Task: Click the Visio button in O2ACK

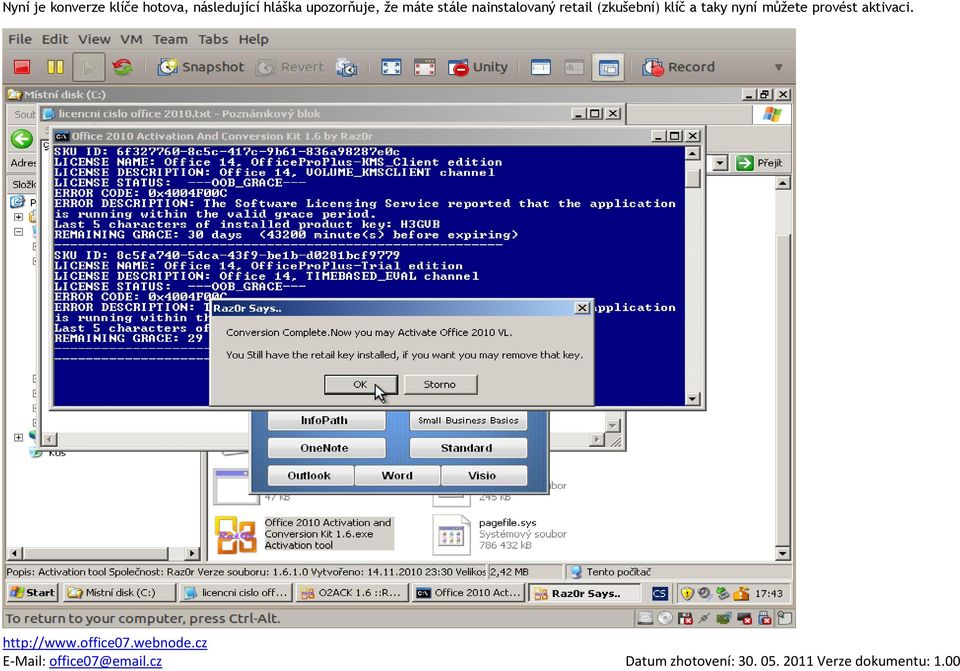Action: tap(482, 476)
